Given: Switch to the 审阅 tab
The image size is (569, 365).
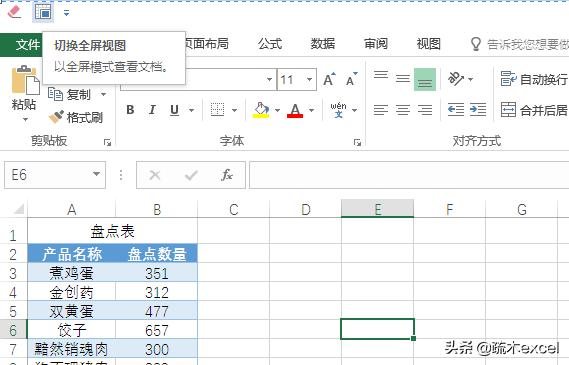Looking at the screenshot, I should point(376,44).
